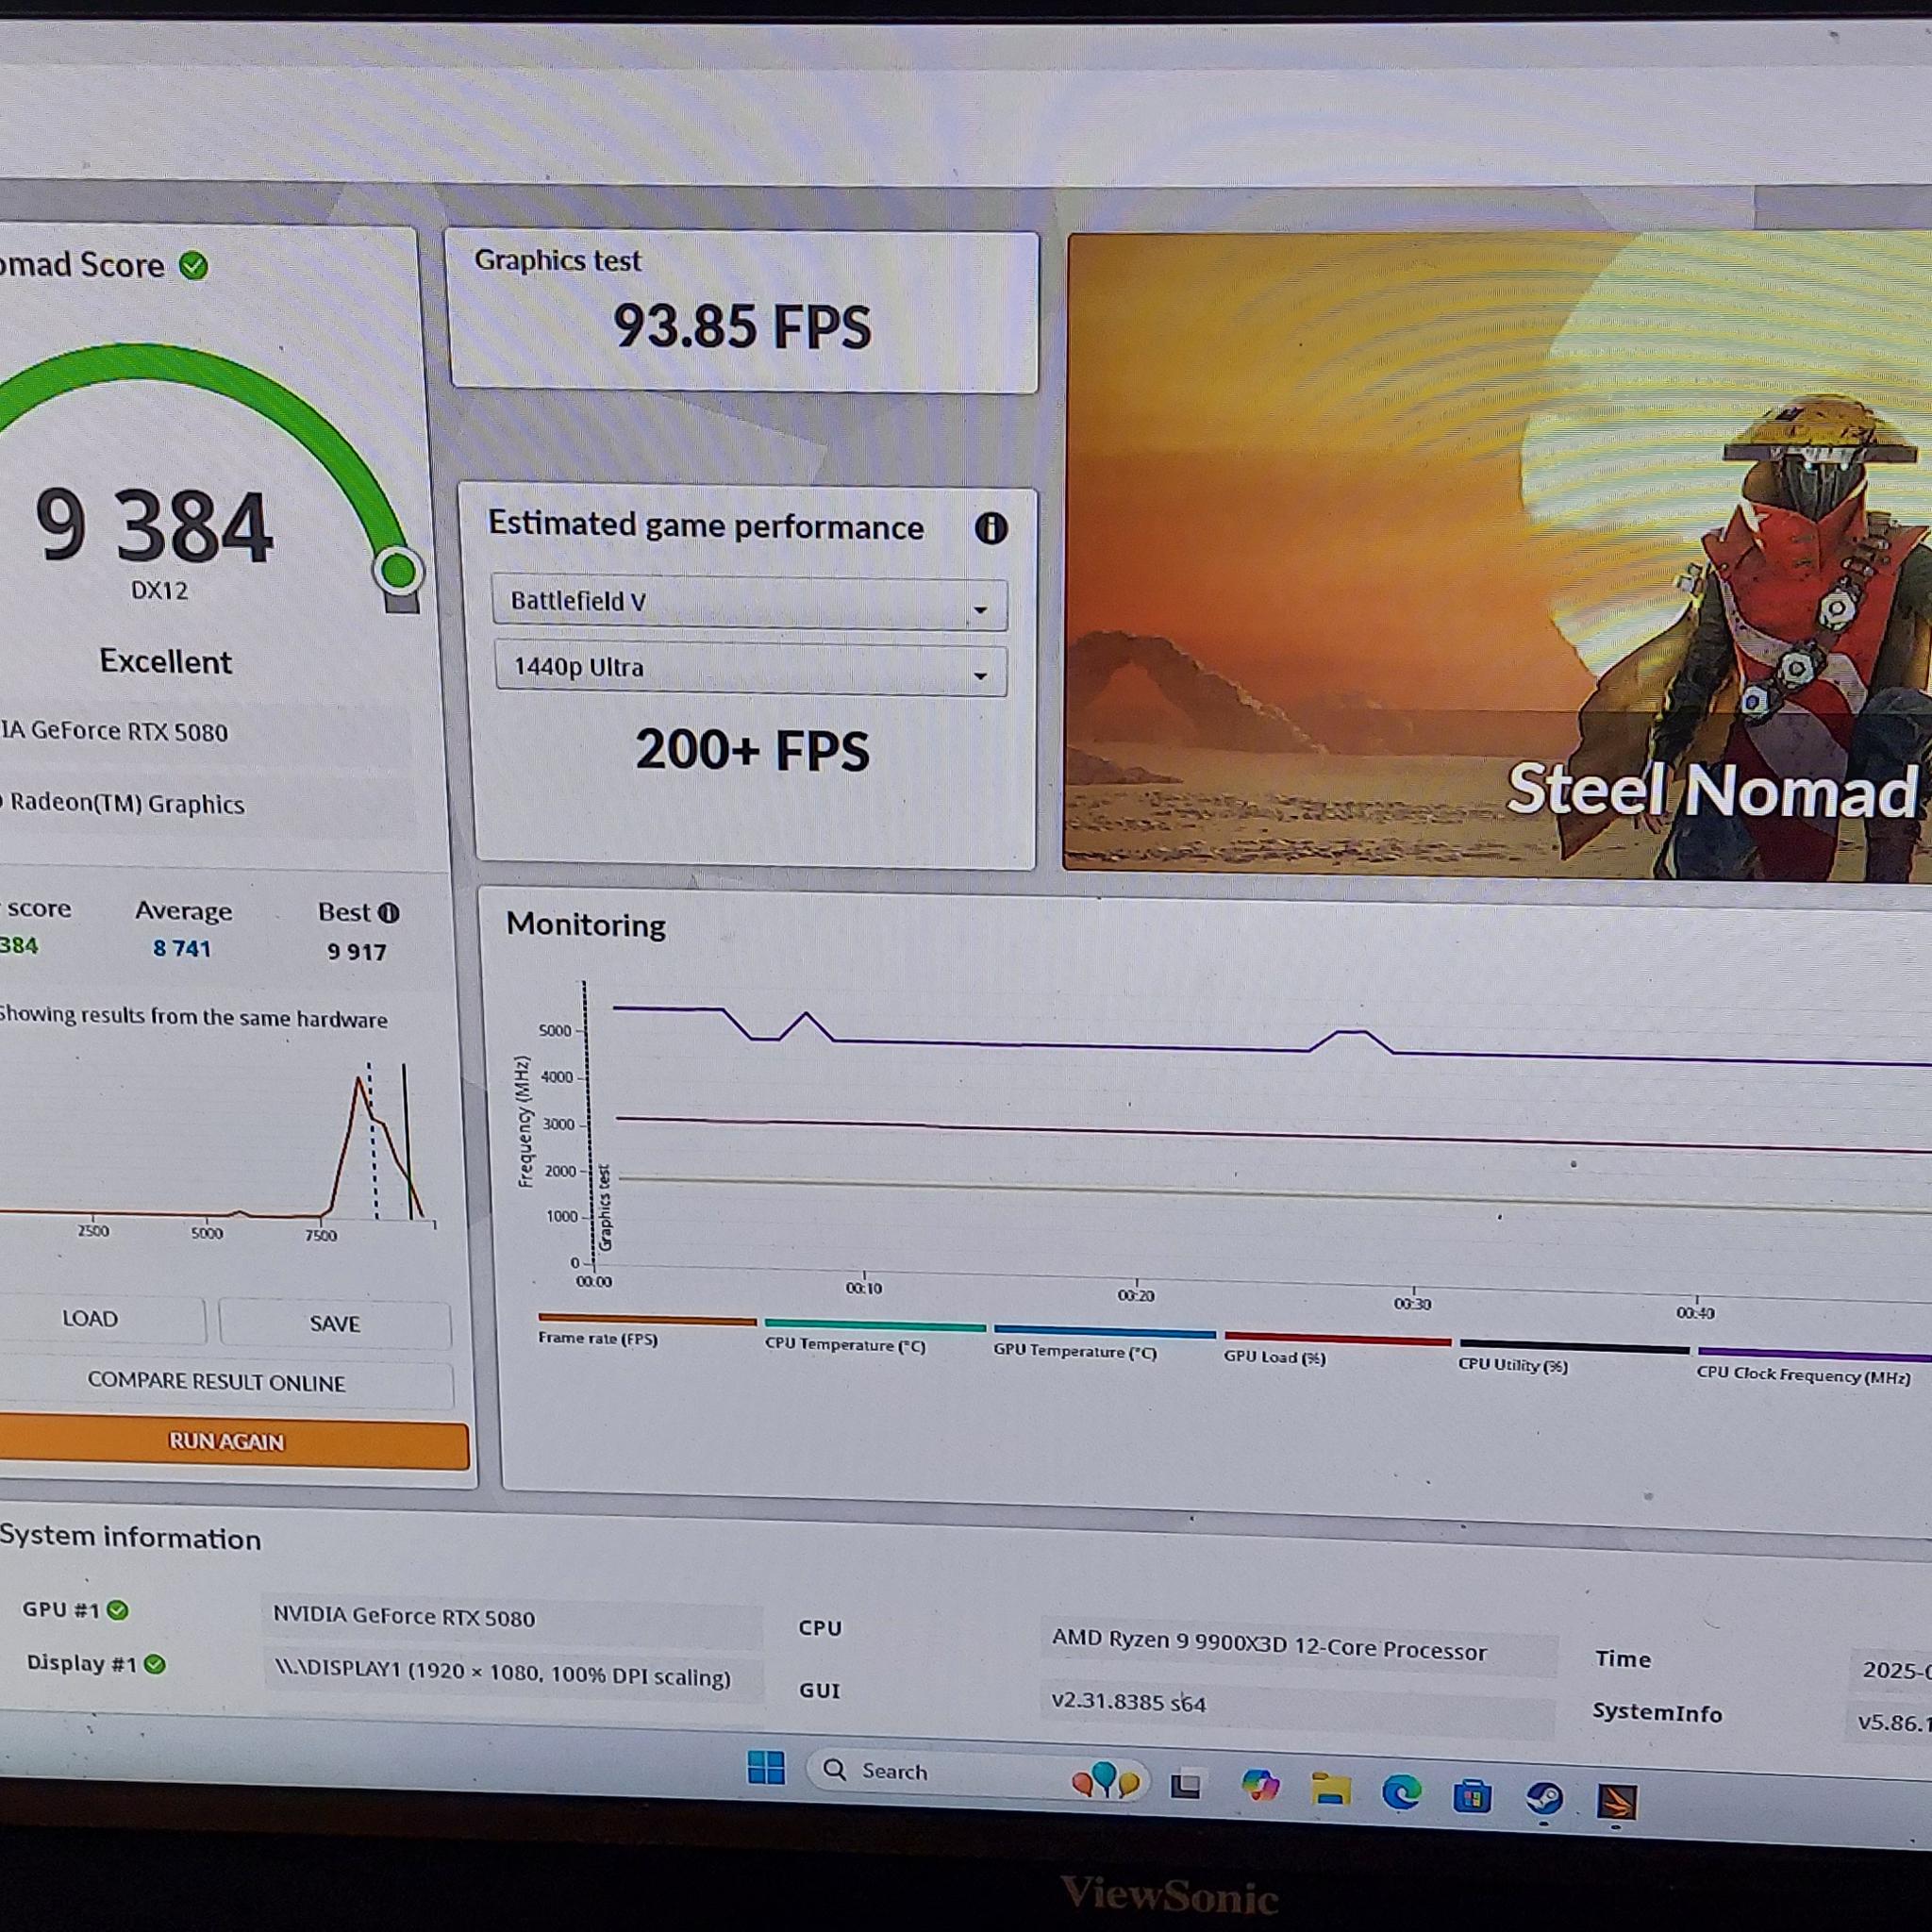Open the Windows Start menu
The image size is (1932, 1932).
coord(766,1768)
